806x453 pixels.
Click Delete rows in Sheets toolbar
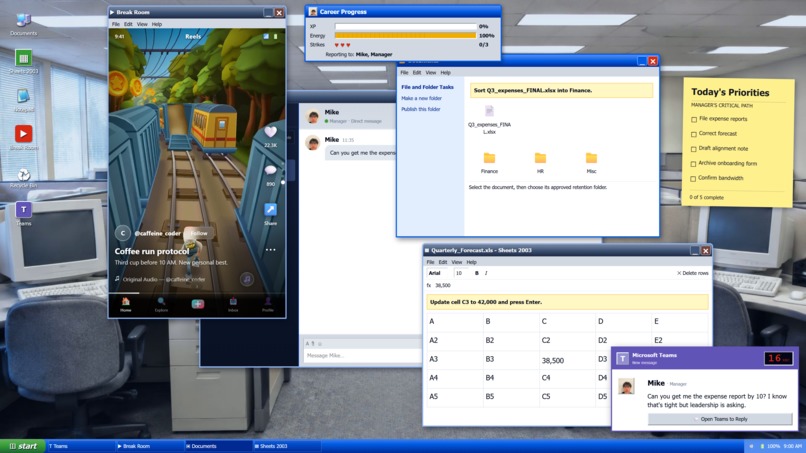click(x=692, y=273)
